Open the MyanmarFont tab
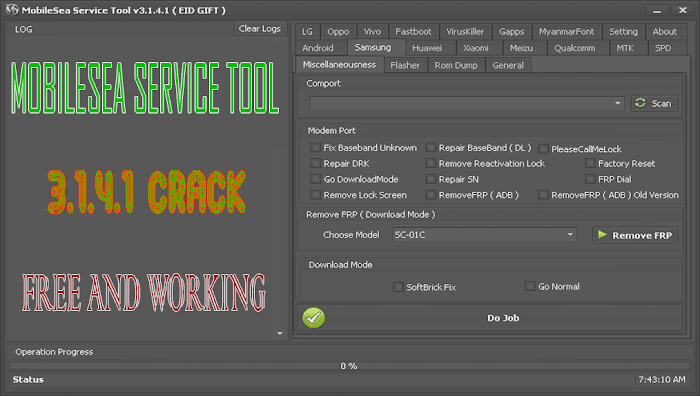Image resolution: width=700 pixels, height=396 pixels. 567,32
